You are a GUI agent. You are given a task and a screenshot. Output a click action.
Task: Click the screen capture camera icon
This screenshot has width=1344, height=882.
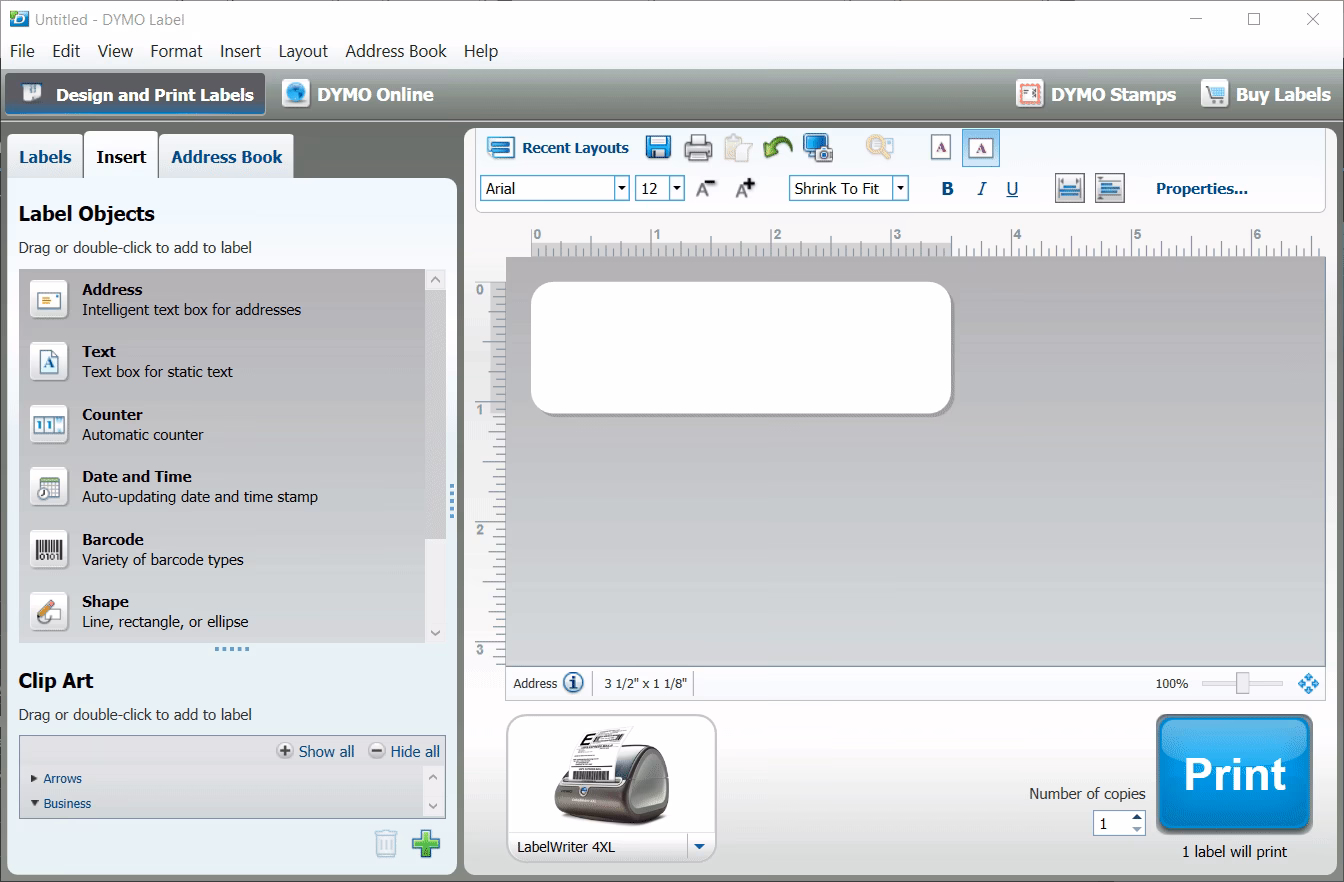click(818, 148)
